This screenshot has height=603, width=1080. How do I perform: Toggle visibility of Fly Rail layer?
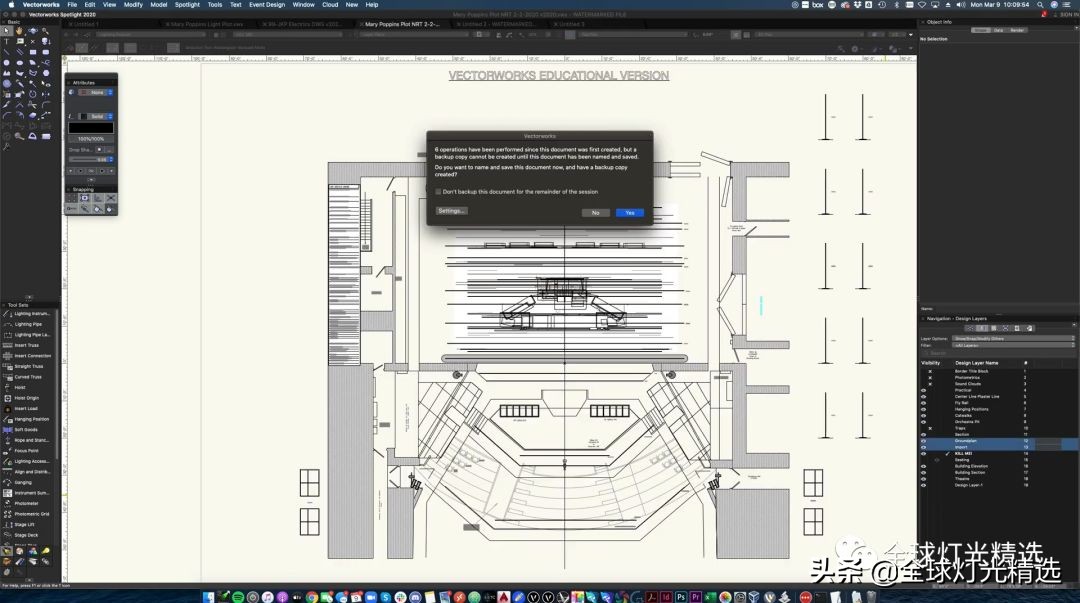pyautogui.click(x=923, y=403)
